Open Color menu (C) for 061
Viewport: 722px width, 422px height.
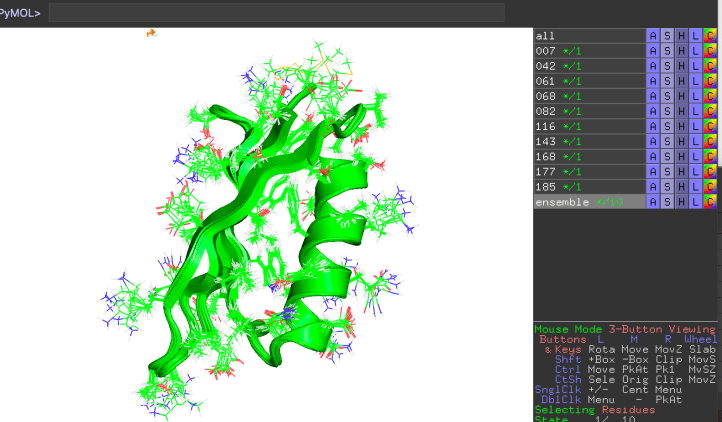(x=710, y=81)
